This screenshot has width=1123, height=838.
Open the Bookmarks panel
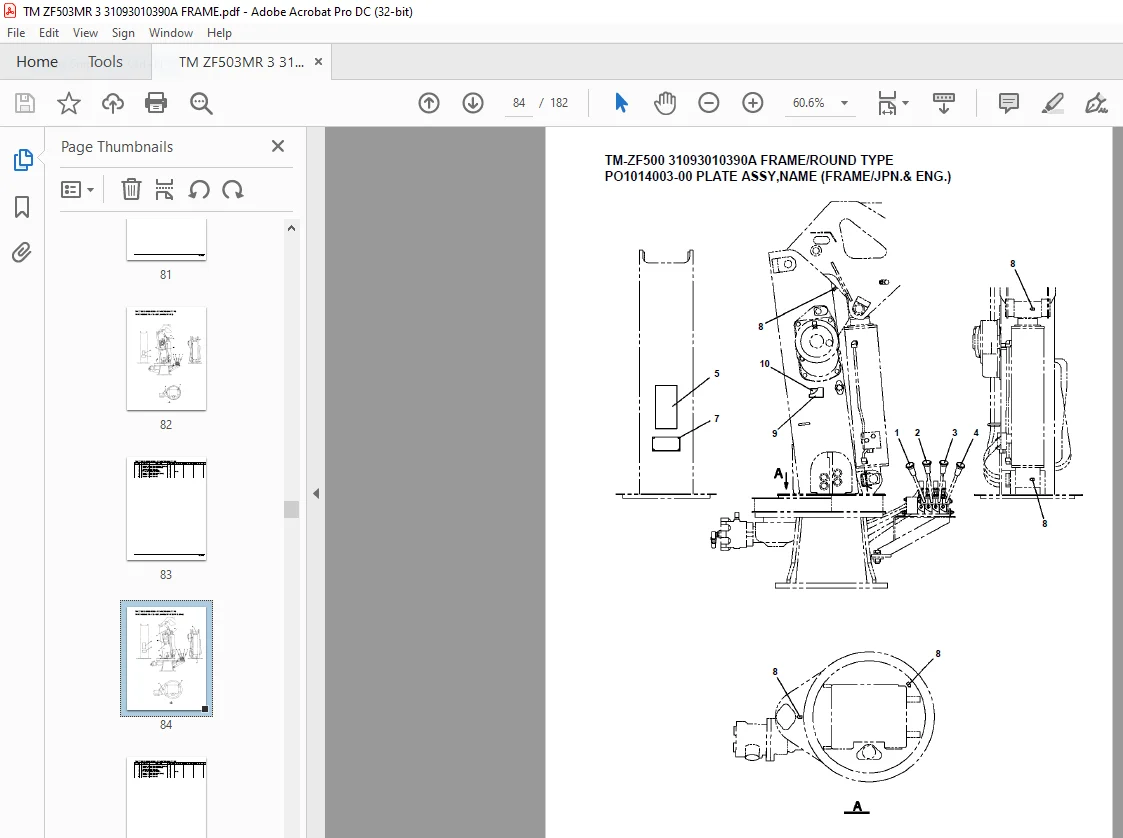(x=22, y=207)
